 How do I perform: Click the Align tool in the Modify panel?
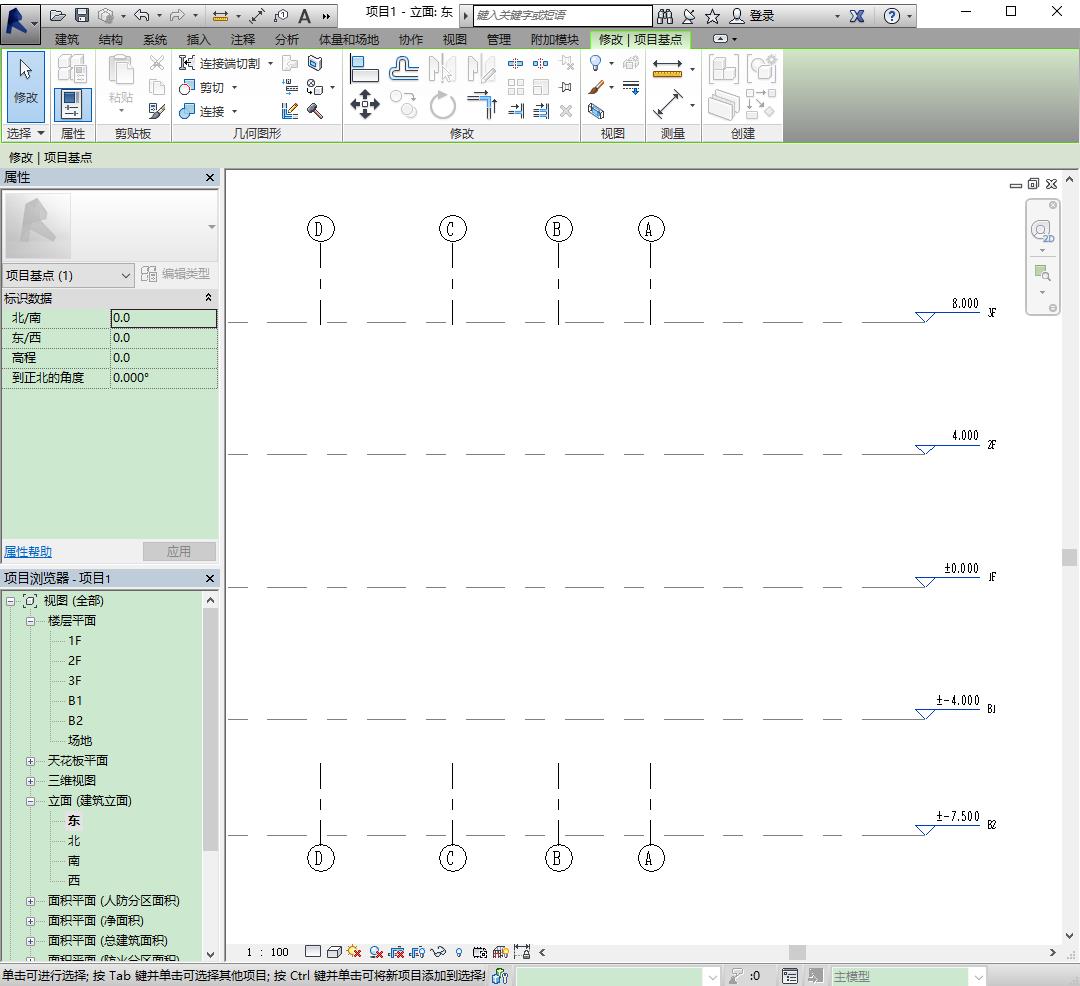(x=364, y=69)
